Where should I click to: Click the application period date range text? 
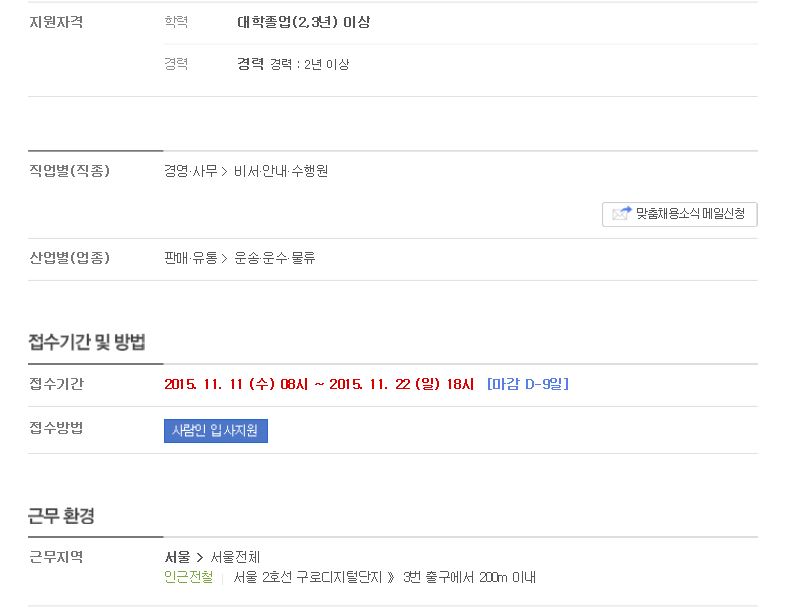pos(319,384)
